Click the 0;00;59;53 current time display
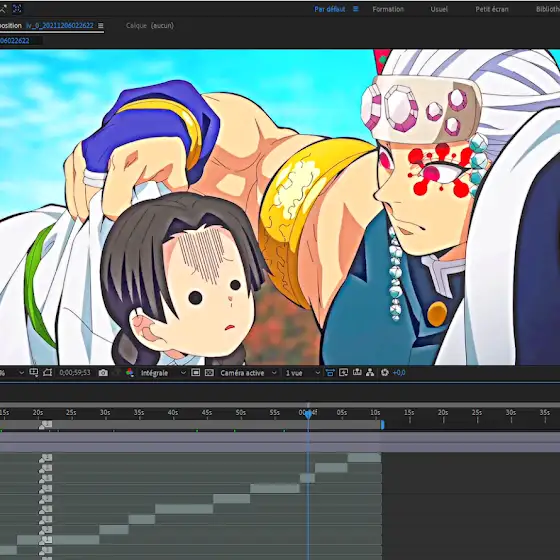Screen dimensions: 560x560 (x=75, y=373)
